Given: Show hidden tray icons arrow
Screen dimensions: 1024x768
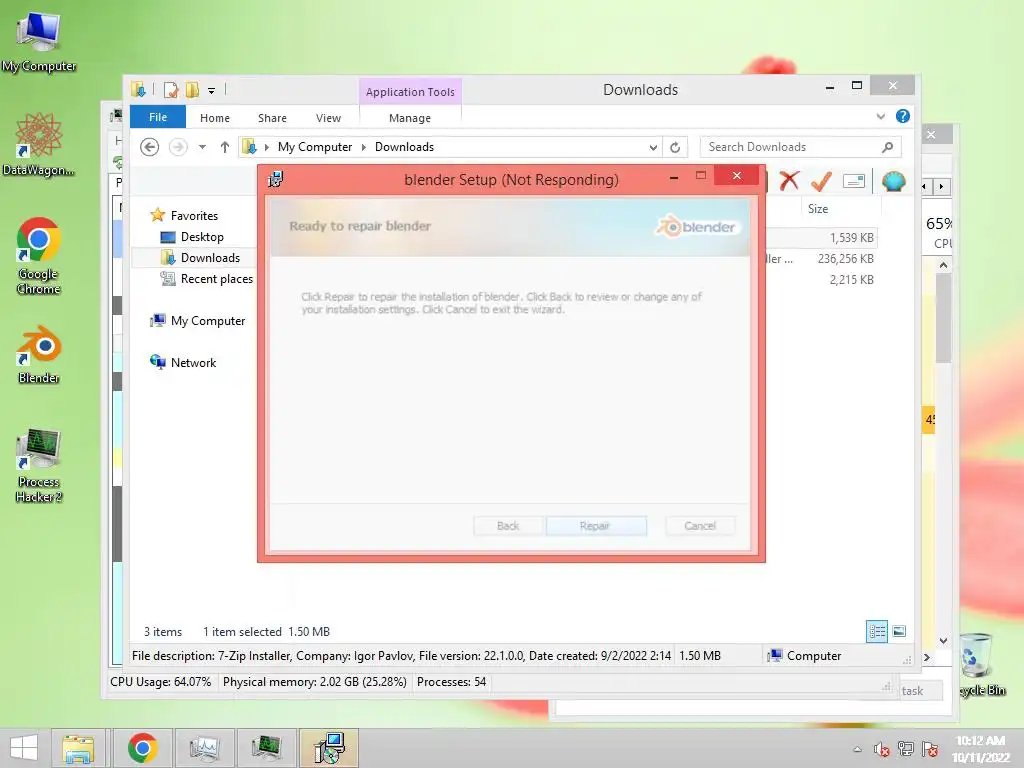Looking at the screenshot, I should point(857,749).
